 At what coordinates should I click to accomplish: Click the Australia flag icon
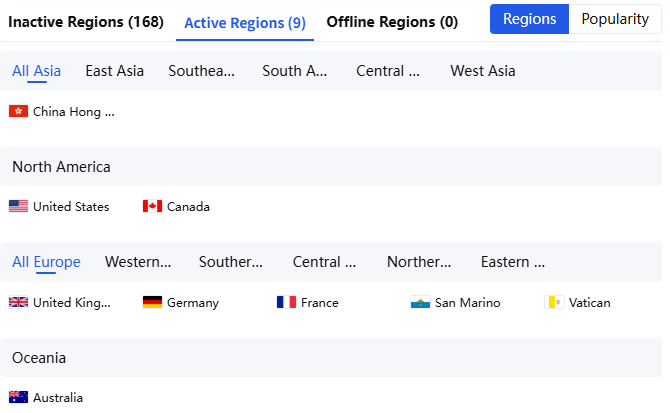click(x=18, y=397)
